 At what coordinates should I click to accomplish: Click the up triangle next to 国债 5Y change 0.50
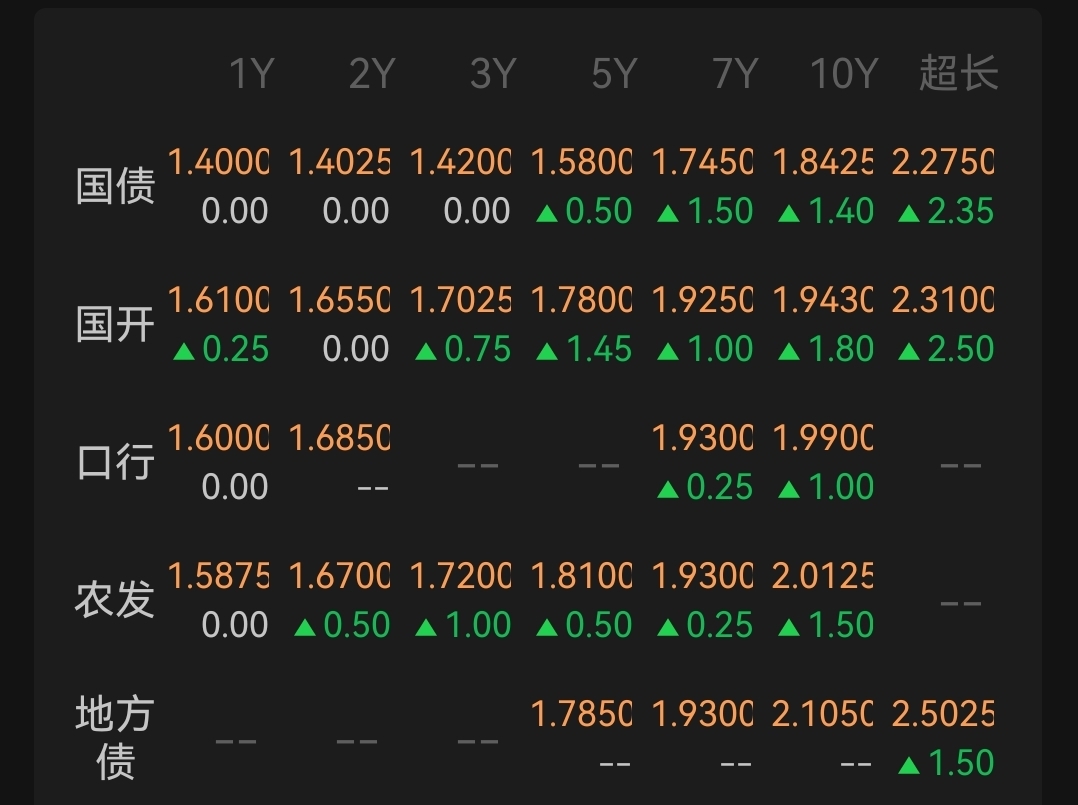pyautogui.click(x=546, y=213)
